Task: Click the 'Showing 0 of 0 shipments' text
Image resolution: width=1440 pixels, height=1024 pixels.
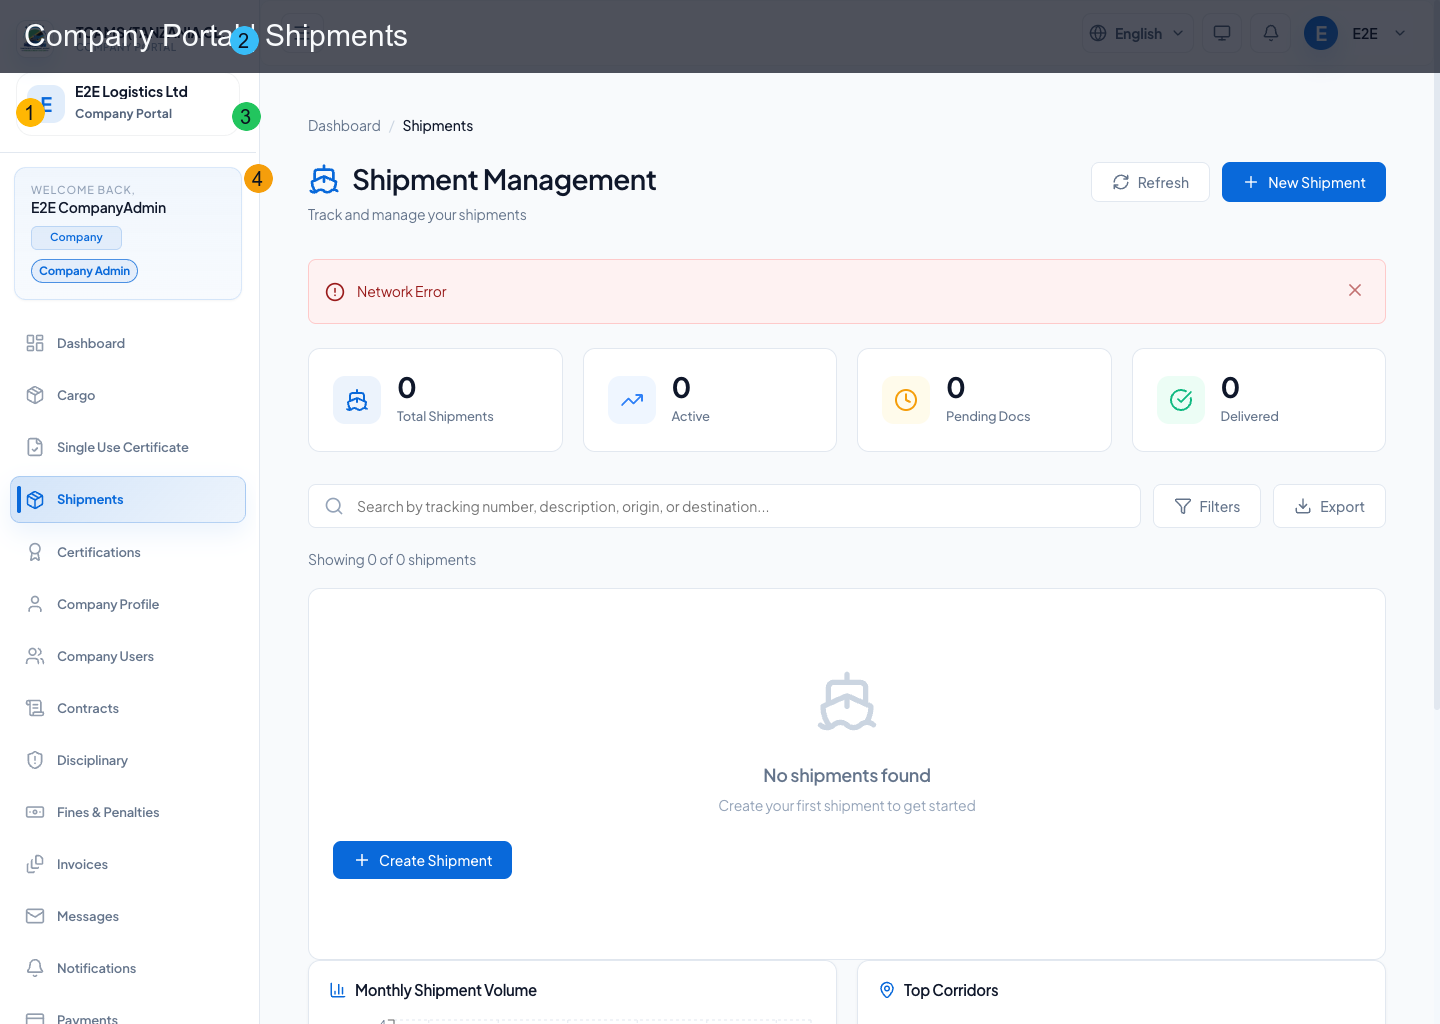Action: pos(392,560)
